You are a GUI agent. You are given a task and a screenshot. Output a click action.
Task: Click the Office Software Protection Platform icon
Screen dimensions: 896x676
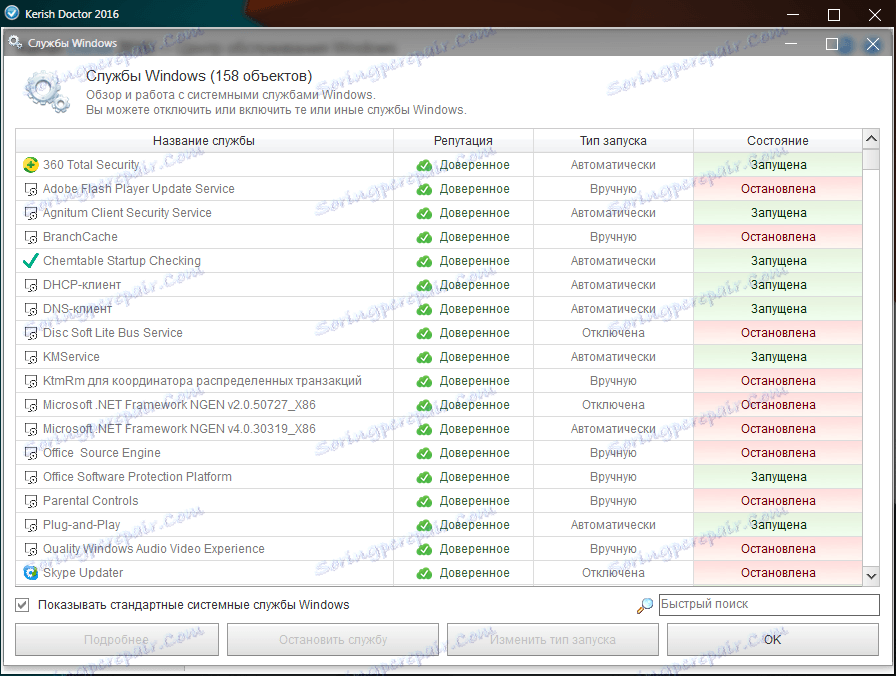pos(30,477)
